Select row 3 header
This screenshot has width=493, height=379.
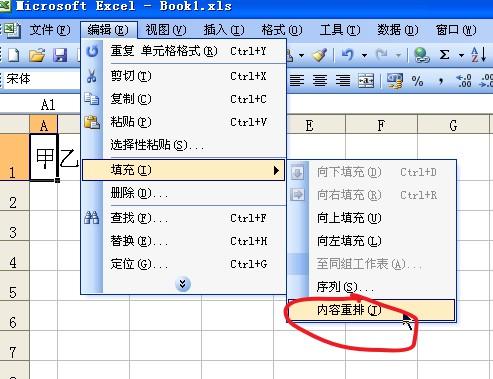point(14,226)
